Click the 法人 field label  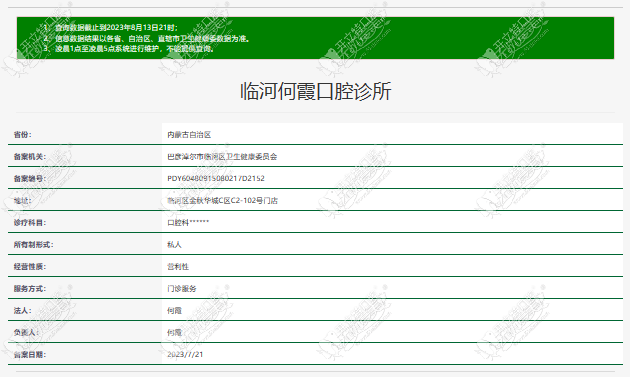tap(22, 310)
